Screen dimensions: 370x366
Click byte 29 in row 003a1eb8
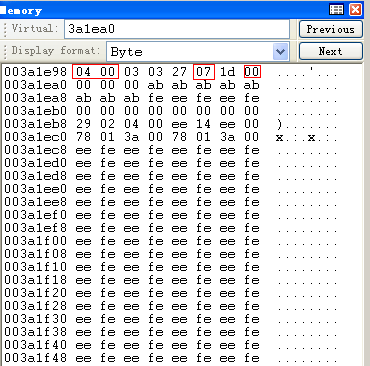click(x=83, y=124)
